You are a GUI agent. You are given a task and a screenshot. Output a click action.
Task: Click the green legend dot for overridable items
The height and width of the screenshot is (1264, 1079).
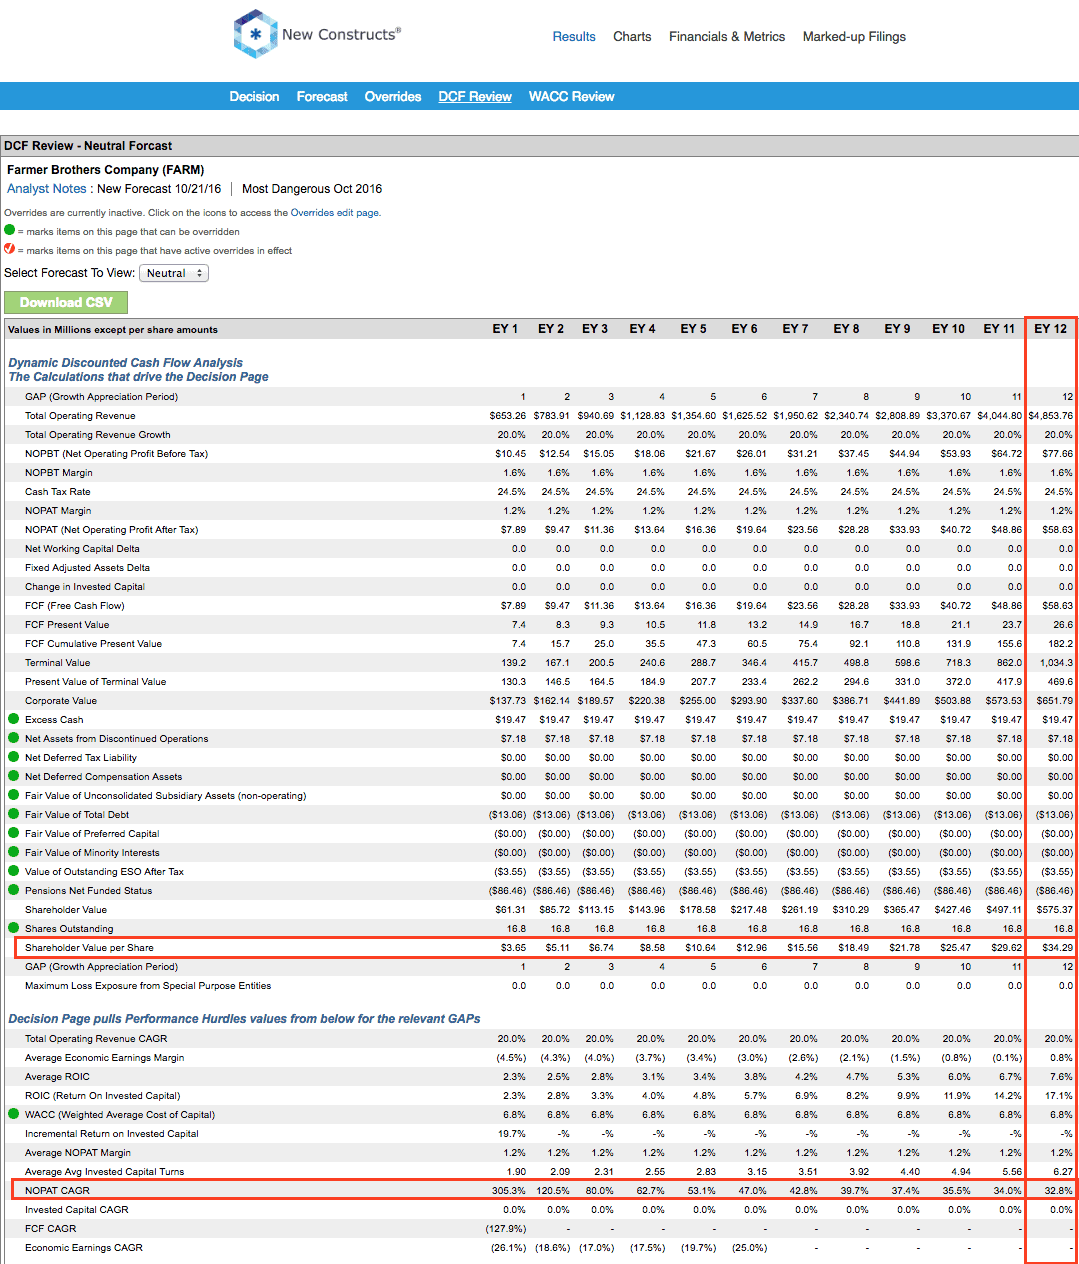(x=10, y=231)
